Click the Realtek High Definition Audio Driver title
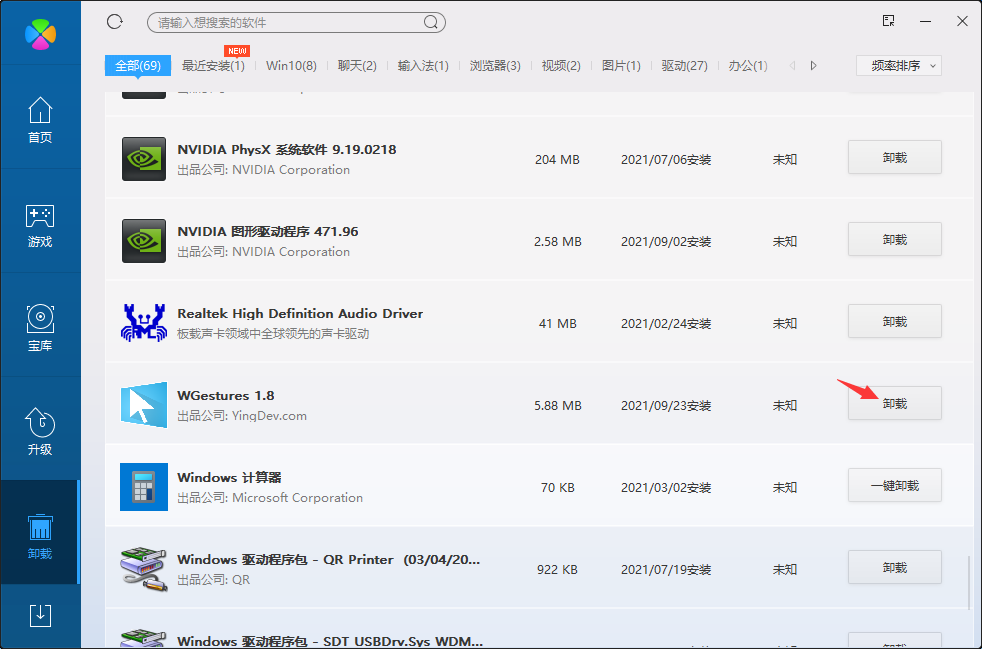Screen dimensions: 982x649 pyautogui.click(x=300, y=313)
